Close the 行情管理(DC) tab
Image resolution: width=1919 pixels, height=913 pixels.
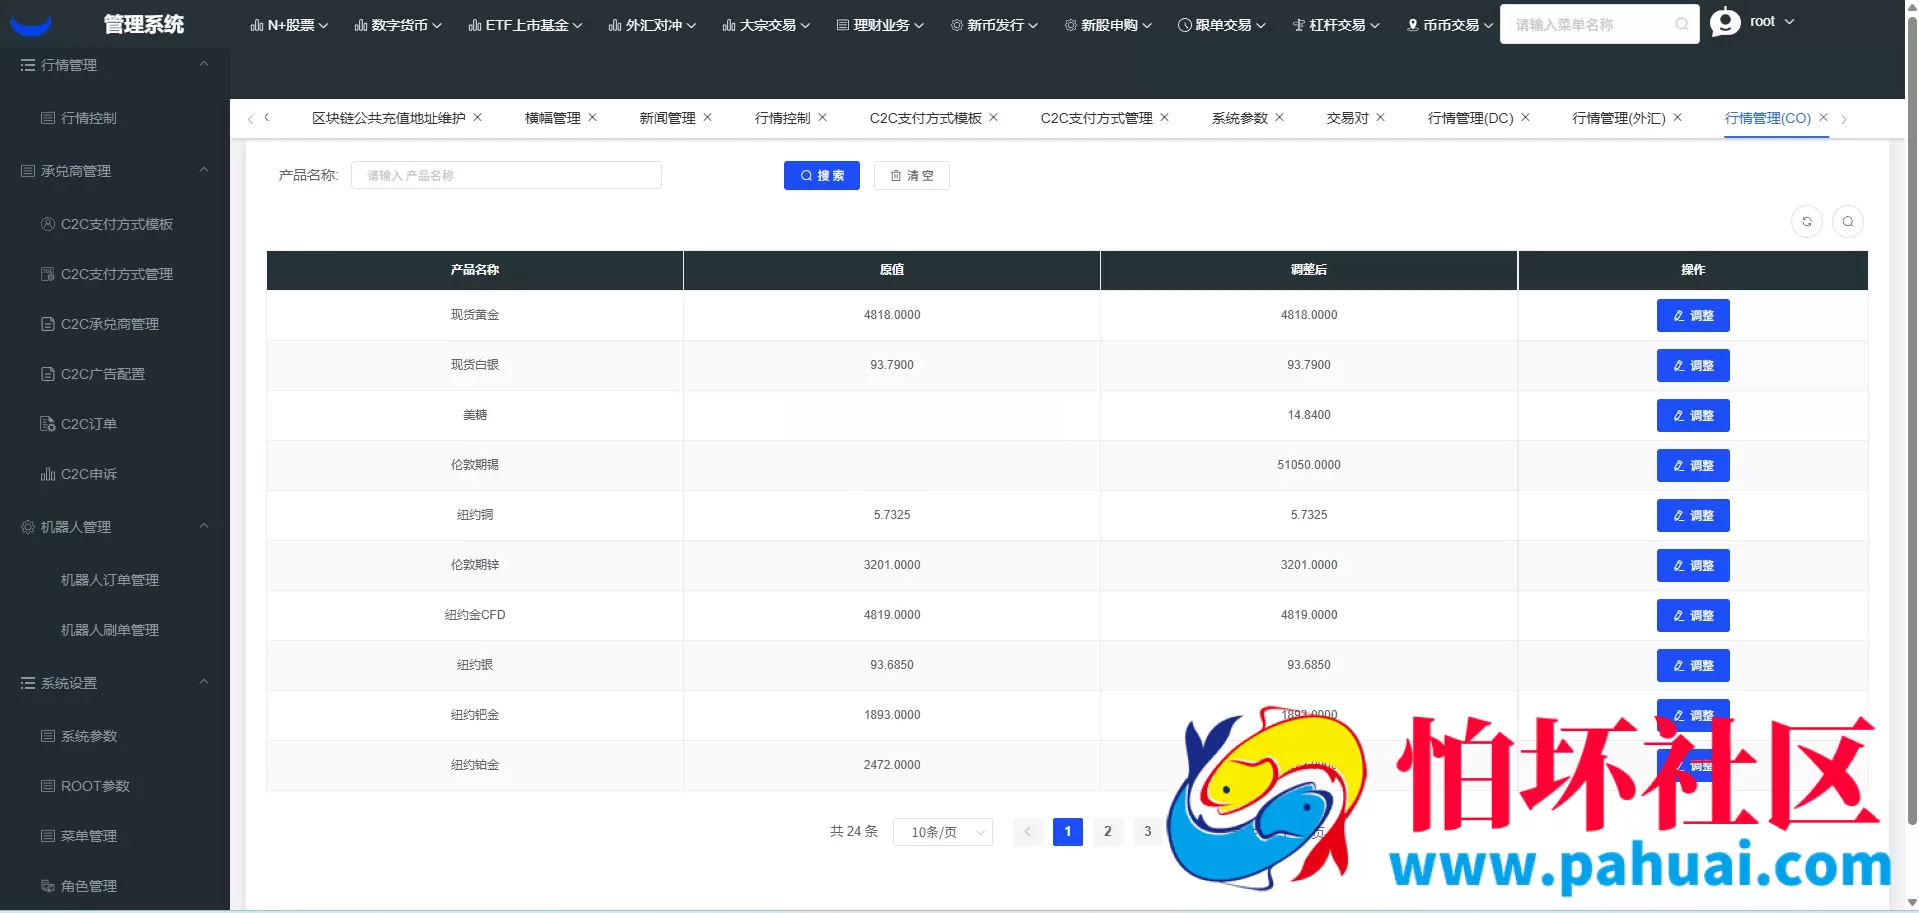(x=1525, y=117)
